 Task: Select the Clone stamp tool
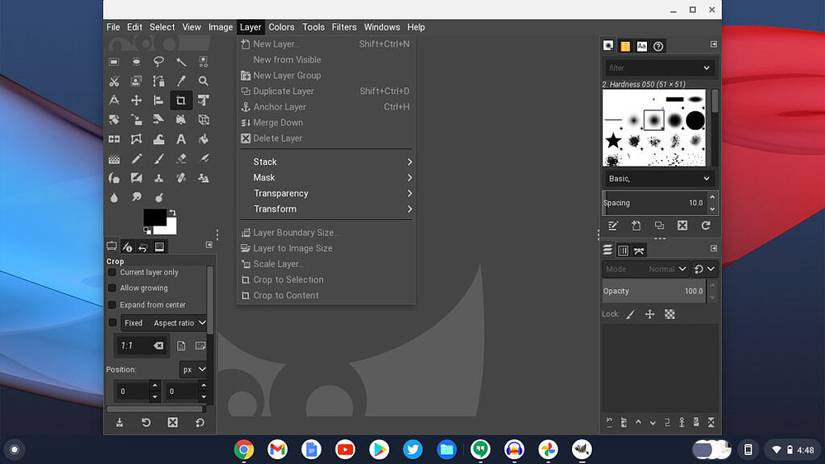[158, 178]
